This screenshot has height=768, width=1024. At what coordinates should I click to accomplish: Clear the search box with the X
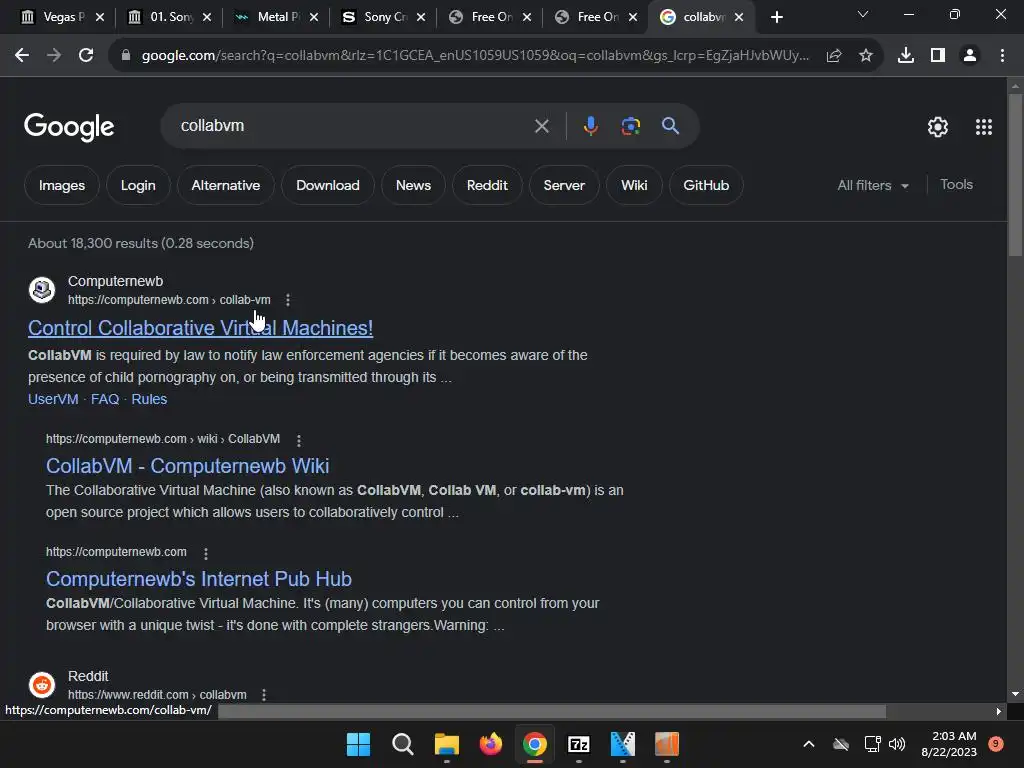coord(541,126)
